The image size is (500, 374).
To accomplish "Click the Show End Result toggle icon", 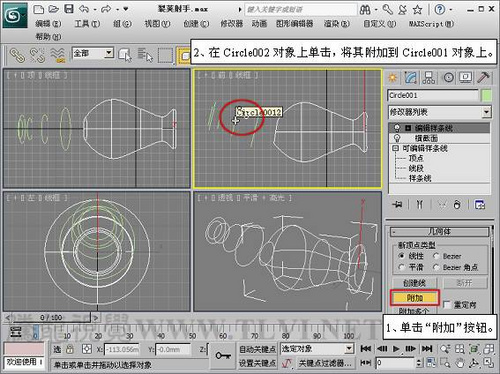I will tap(420, 205).
